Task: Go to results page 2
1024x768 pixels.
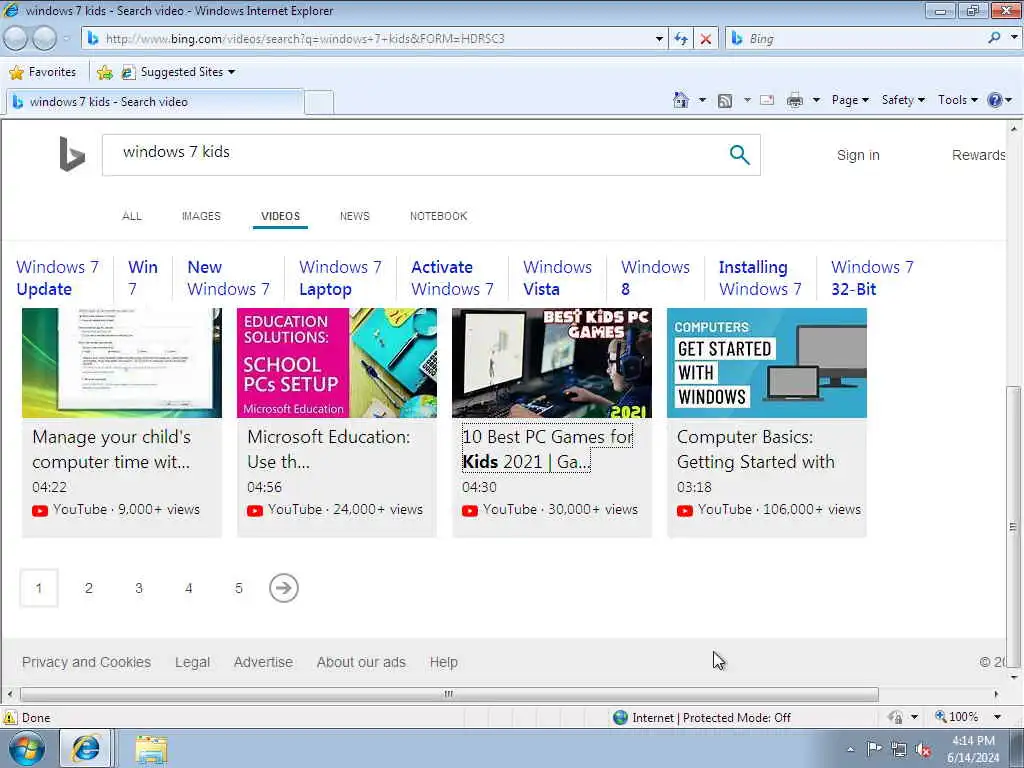Action: [89, 588]
